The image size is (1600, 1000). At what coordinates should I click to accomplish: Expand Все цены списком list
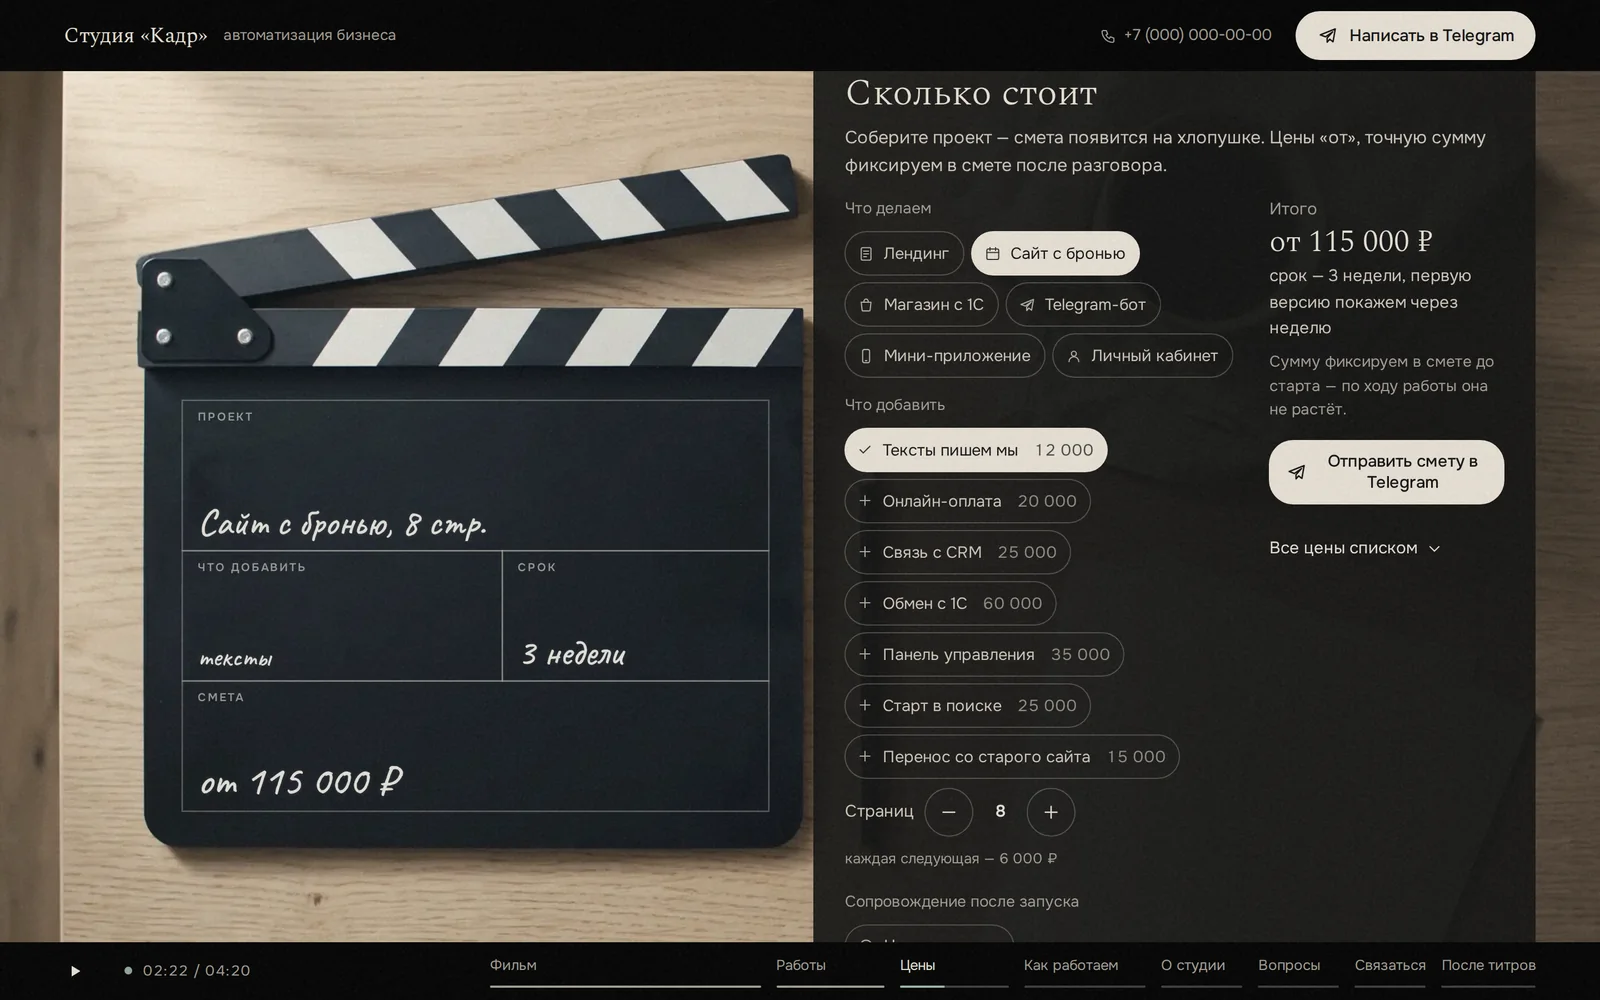click(1354, 548)
